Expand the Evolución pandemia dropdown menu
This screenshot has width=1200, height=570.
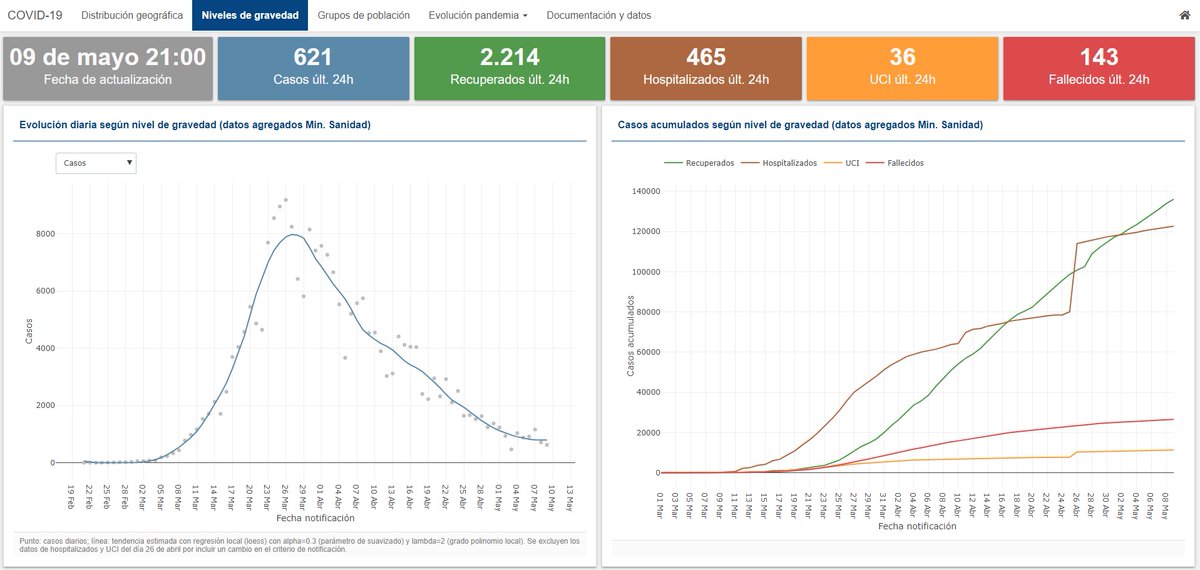click(478, 16)
